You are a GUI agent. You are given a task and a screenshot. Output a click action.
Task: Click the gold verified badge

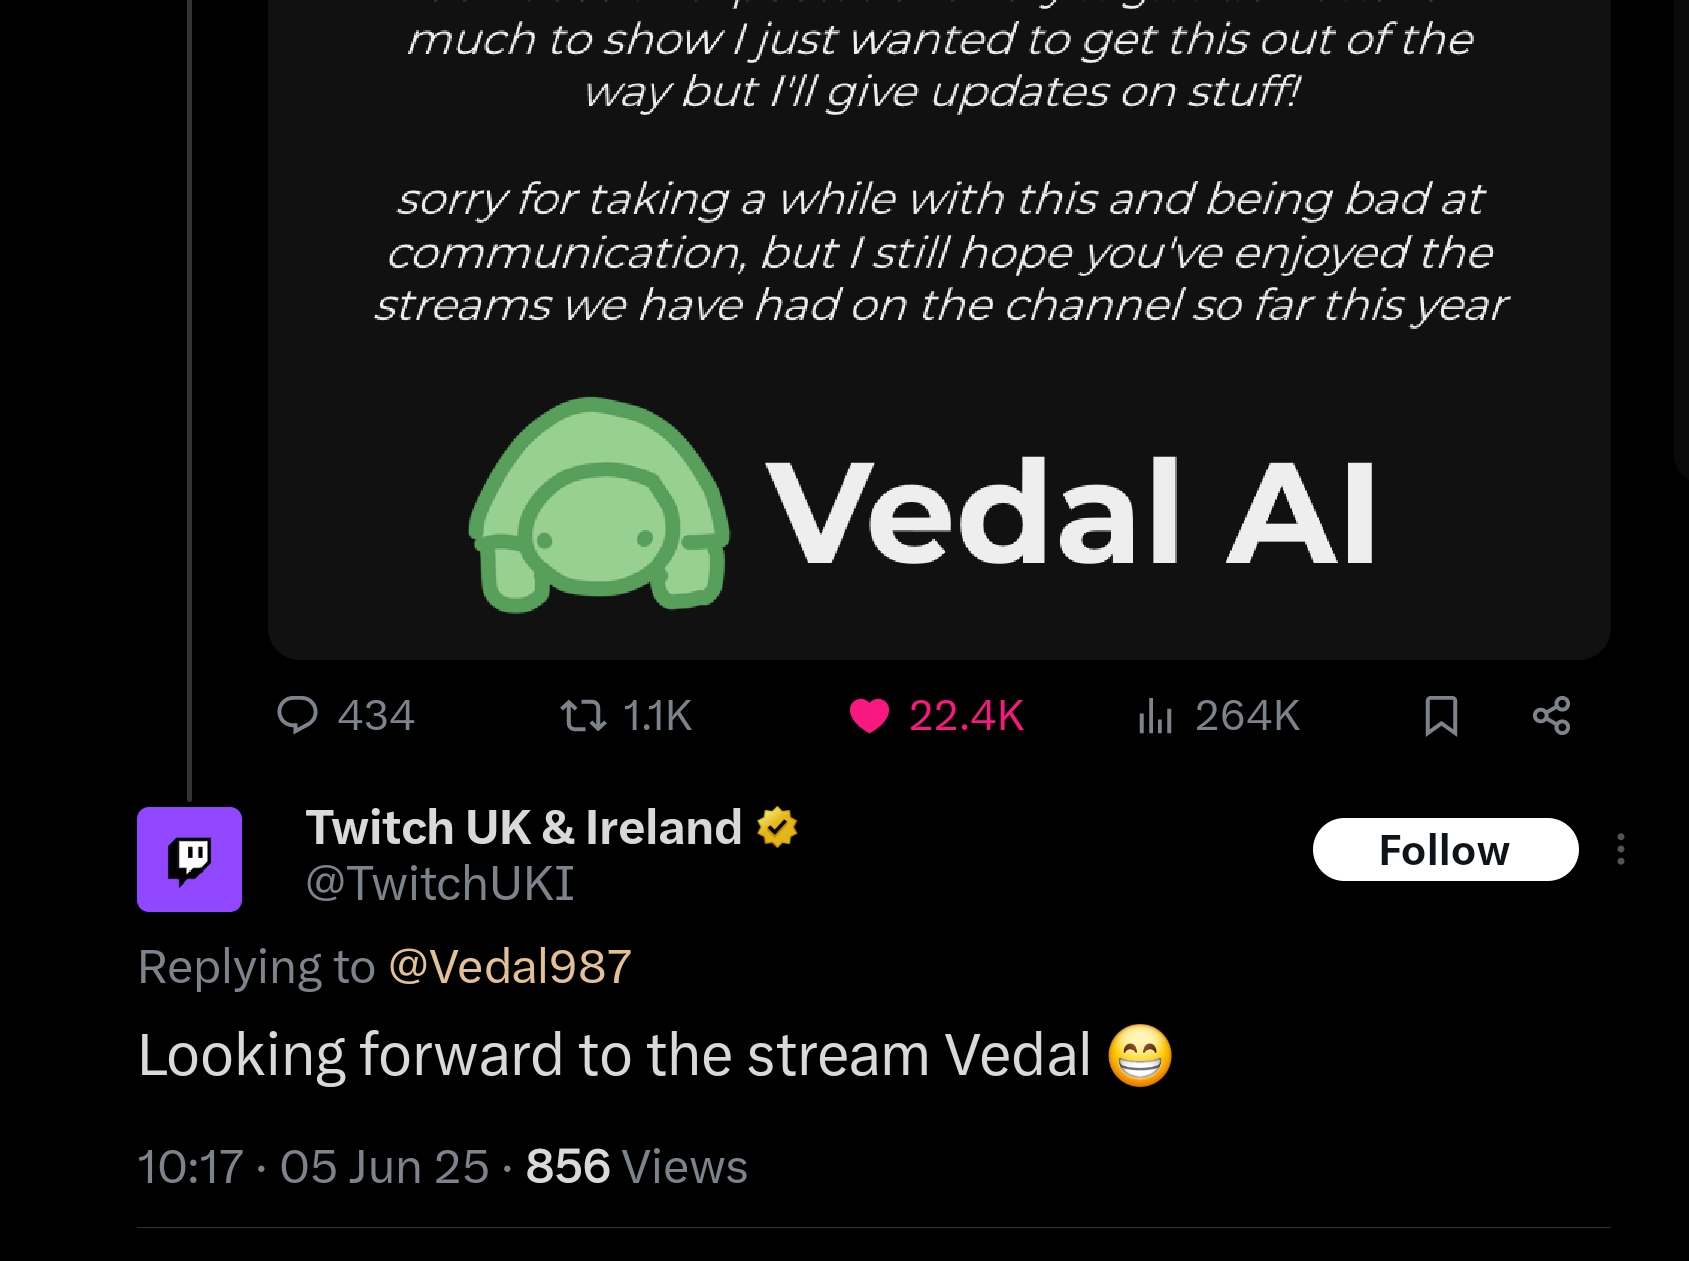777,828
